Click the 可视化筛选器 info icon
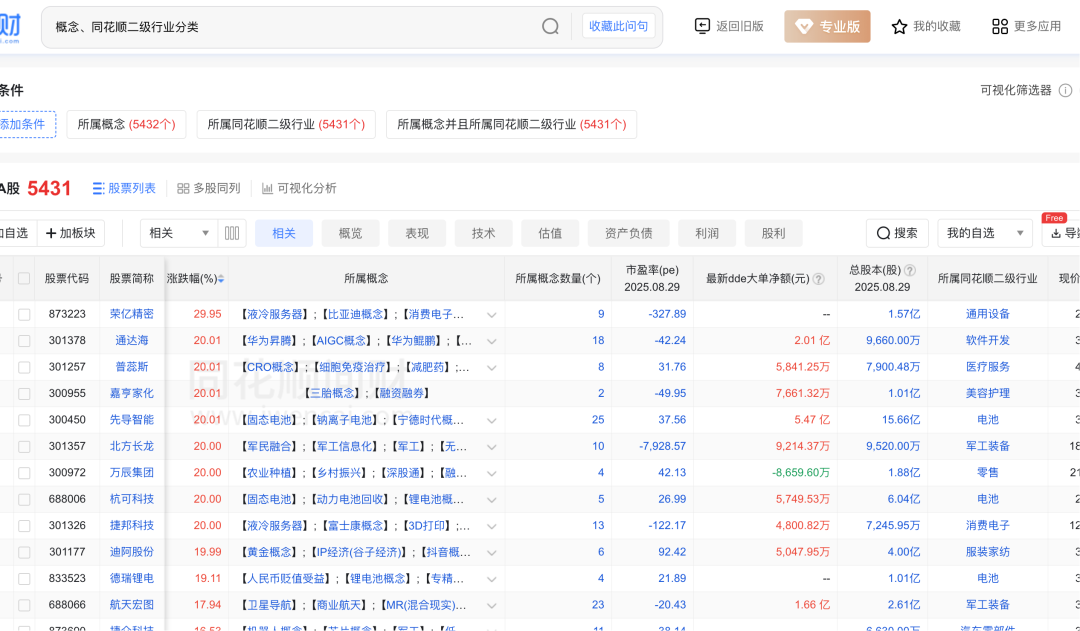 [1065, 90]
